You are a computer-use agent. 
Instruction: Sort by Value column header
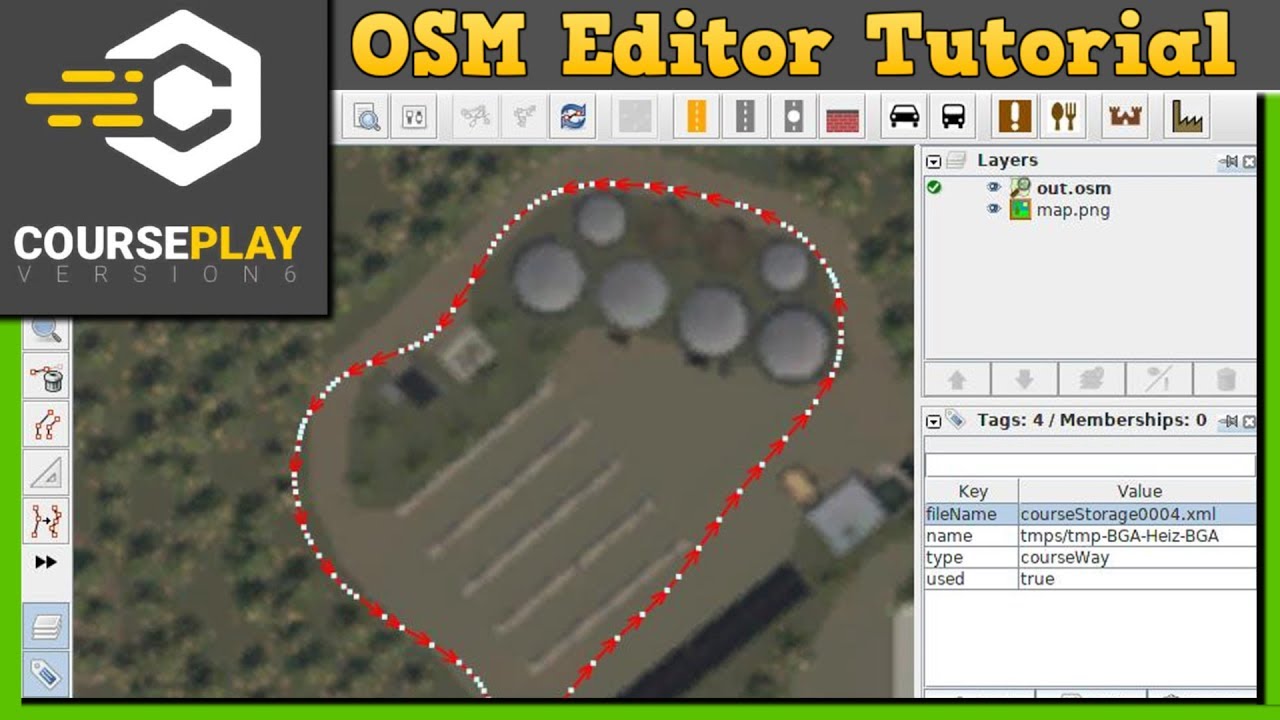(x=1138, y=491)
